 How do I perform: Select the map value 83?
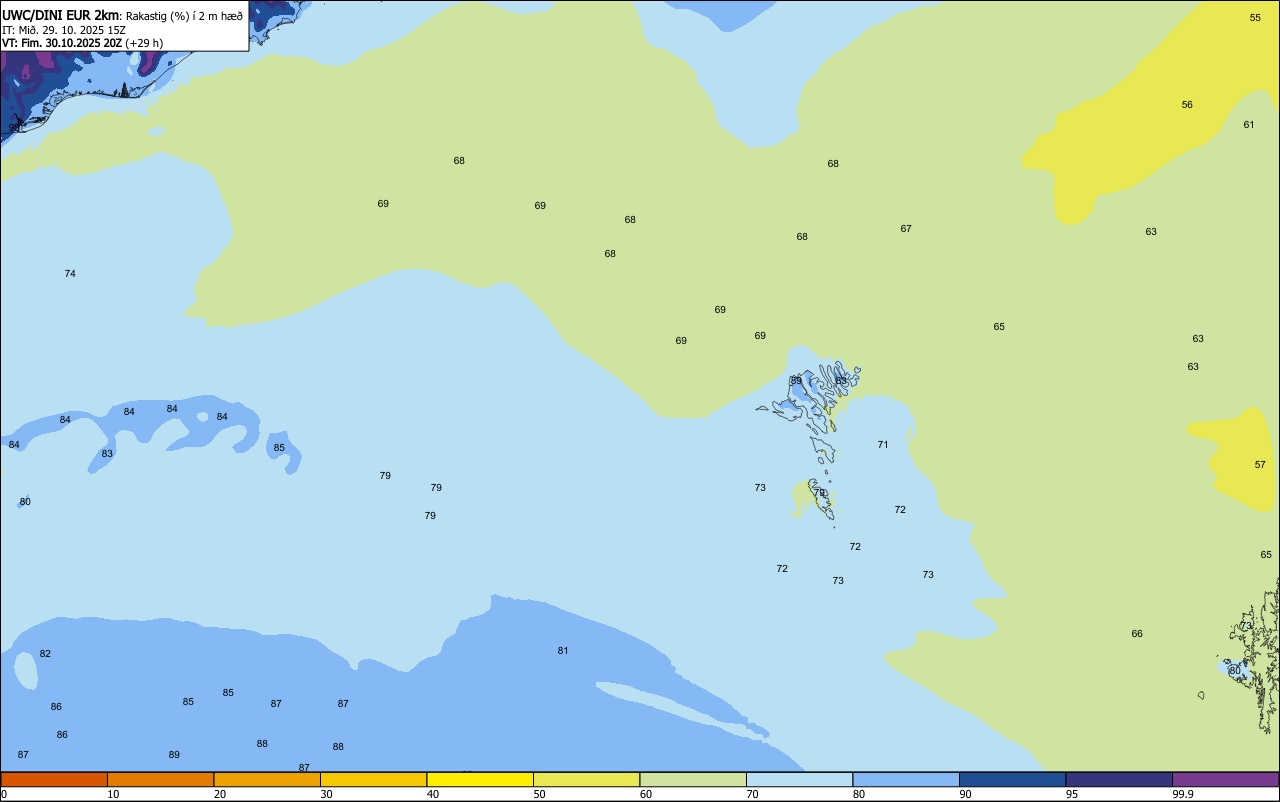tap(107, 454)
